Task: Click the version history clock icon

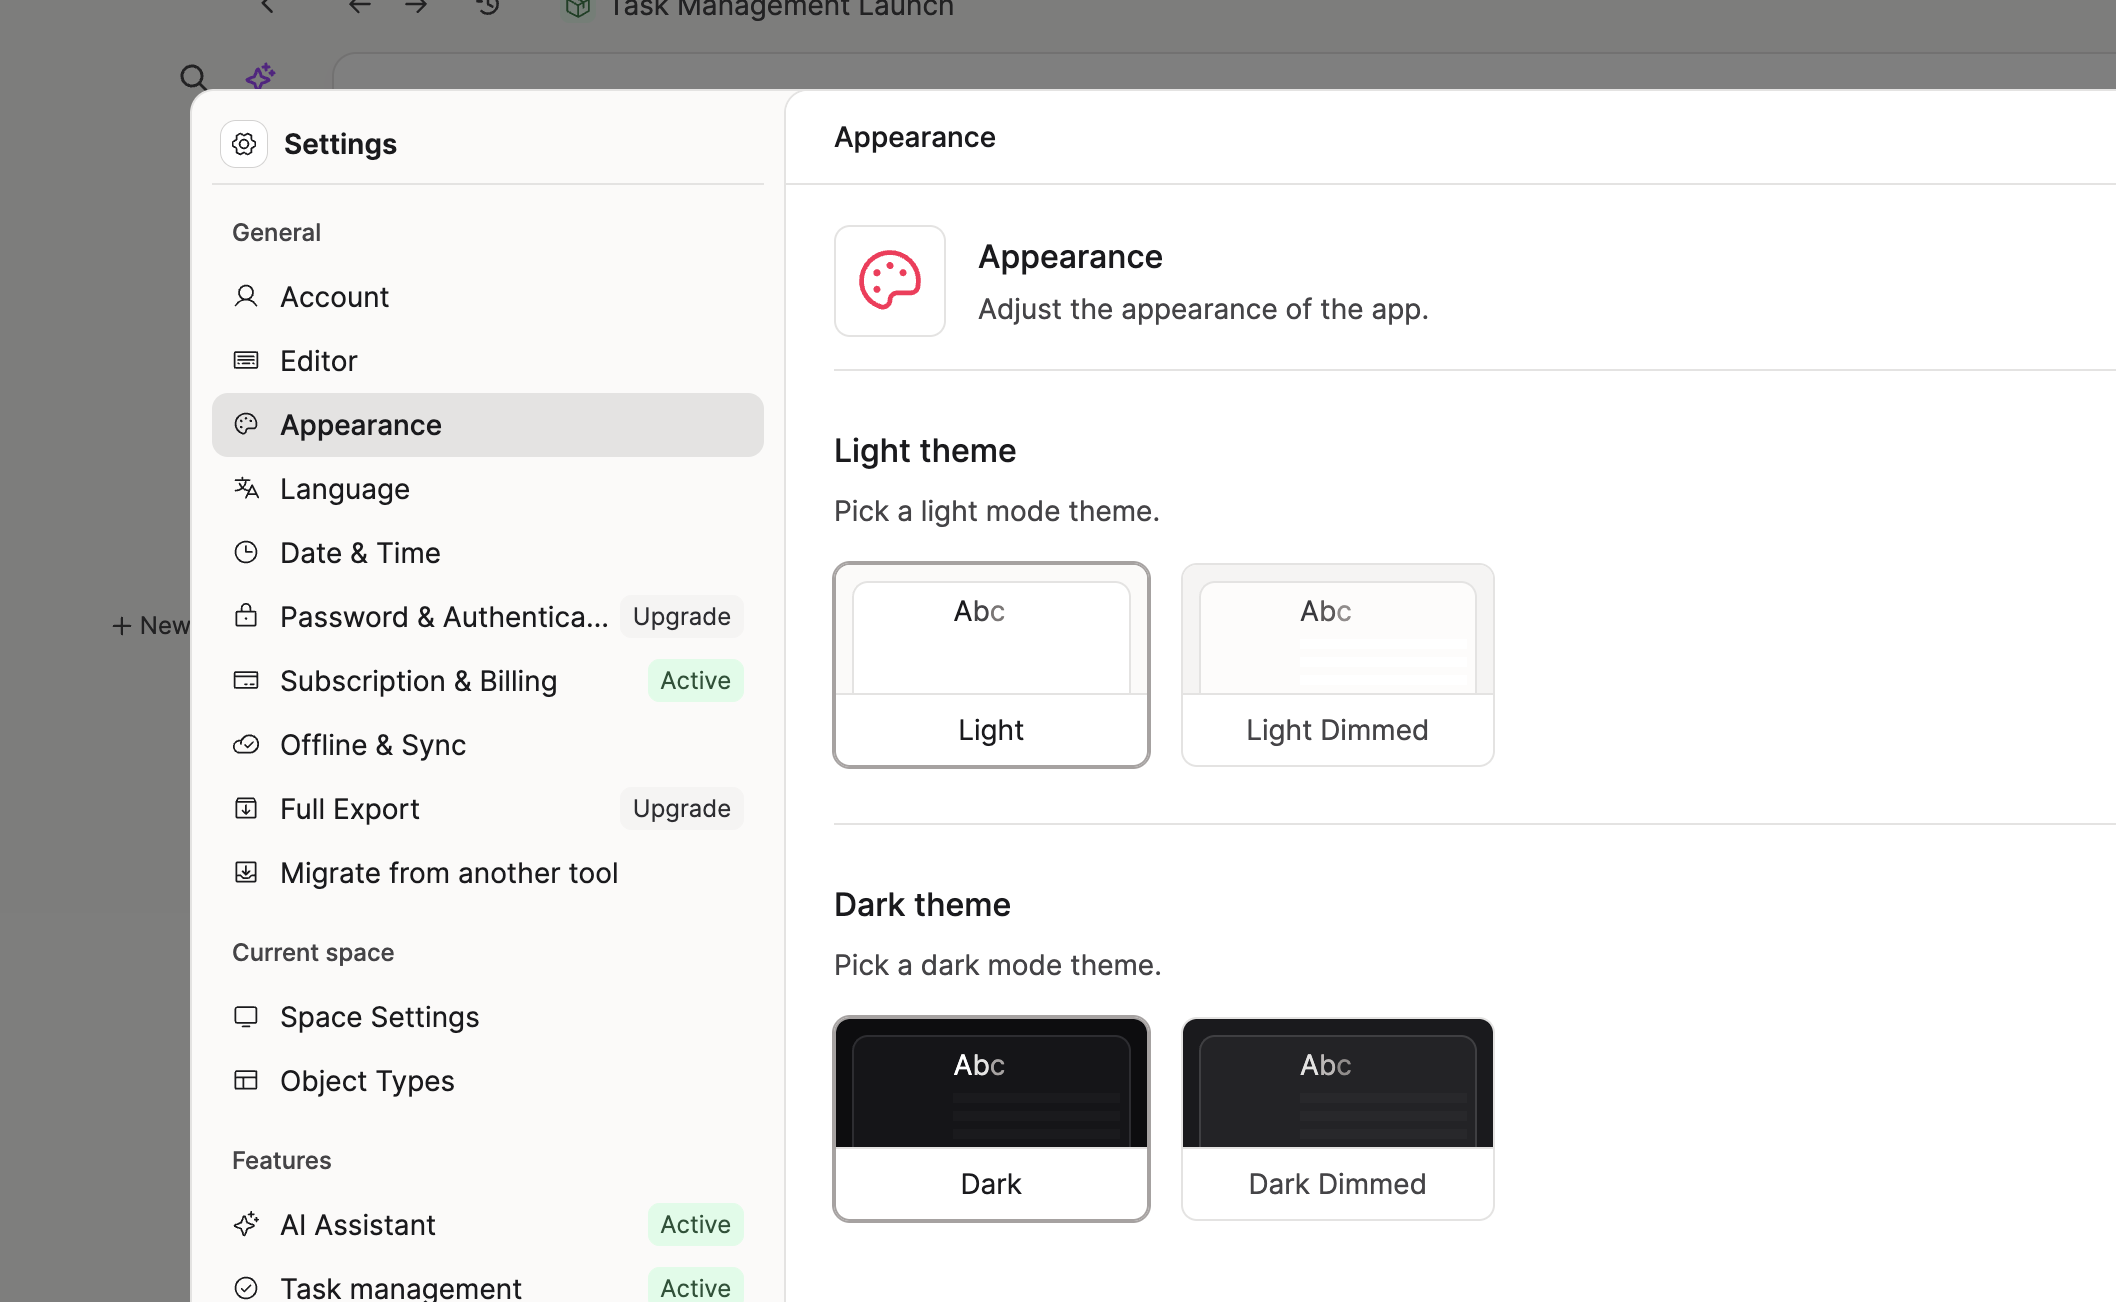Action: click(487, 8)
